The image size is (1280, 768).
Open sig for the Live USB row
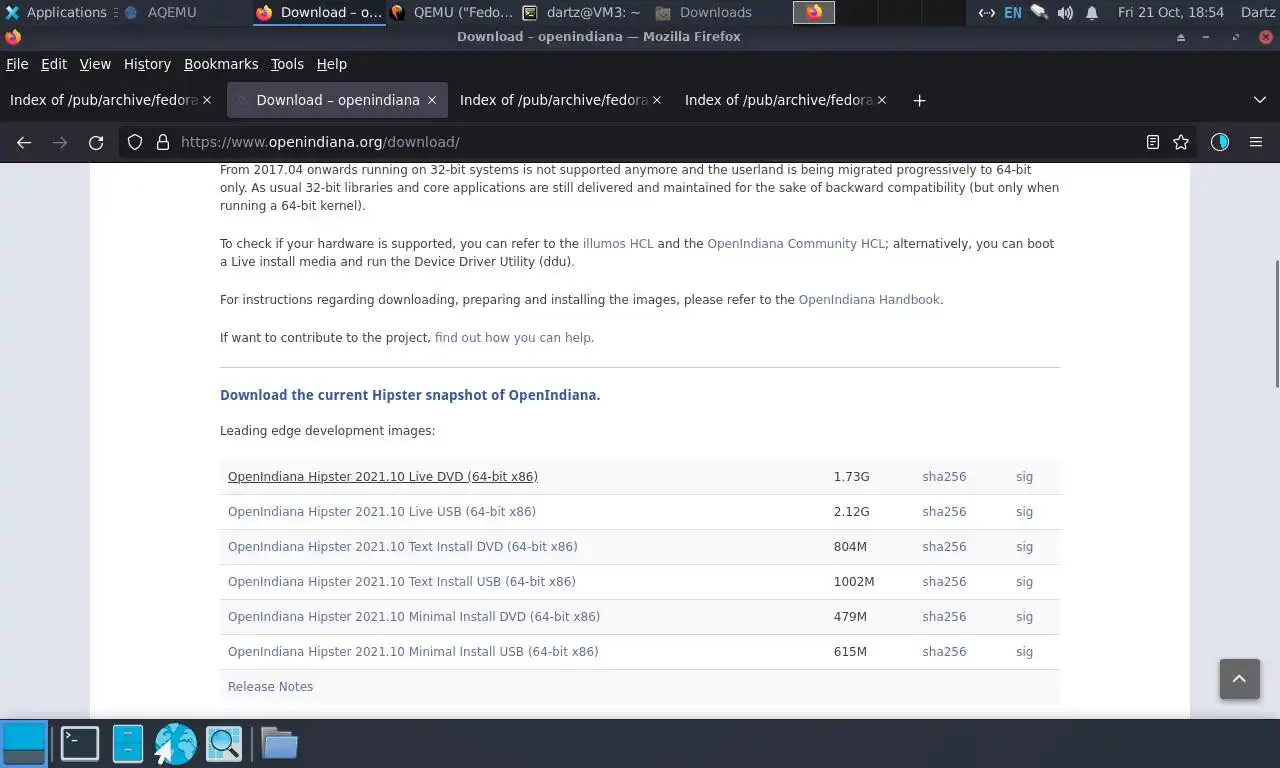[1024, 512]
